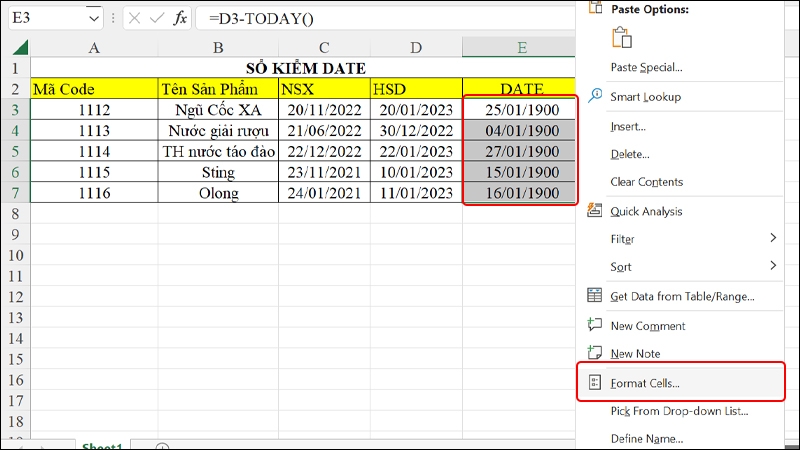Click the cancel X icon in formula bar
The image size is (800, 450).
coord(134,18)
